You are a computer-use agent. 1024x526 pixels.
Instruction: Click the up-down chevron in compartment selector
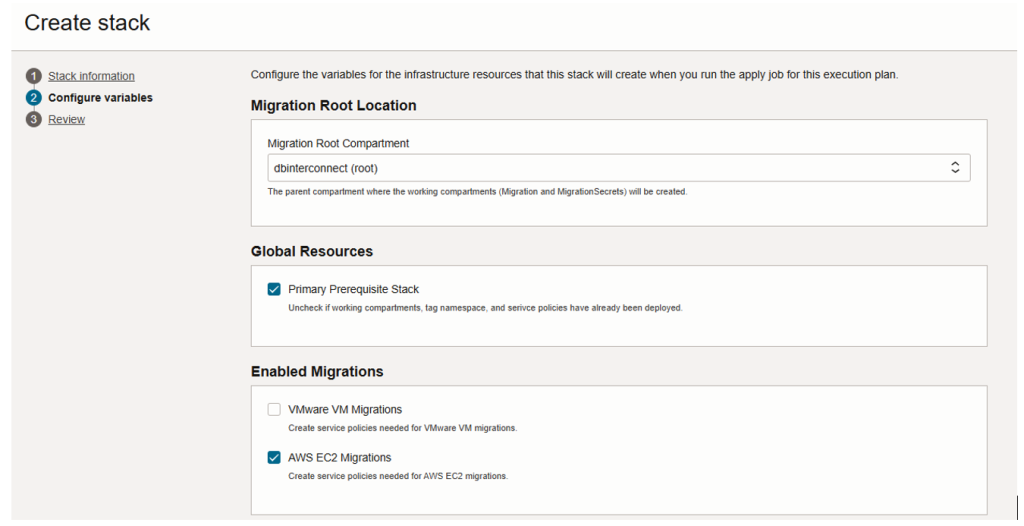(955, 168)
